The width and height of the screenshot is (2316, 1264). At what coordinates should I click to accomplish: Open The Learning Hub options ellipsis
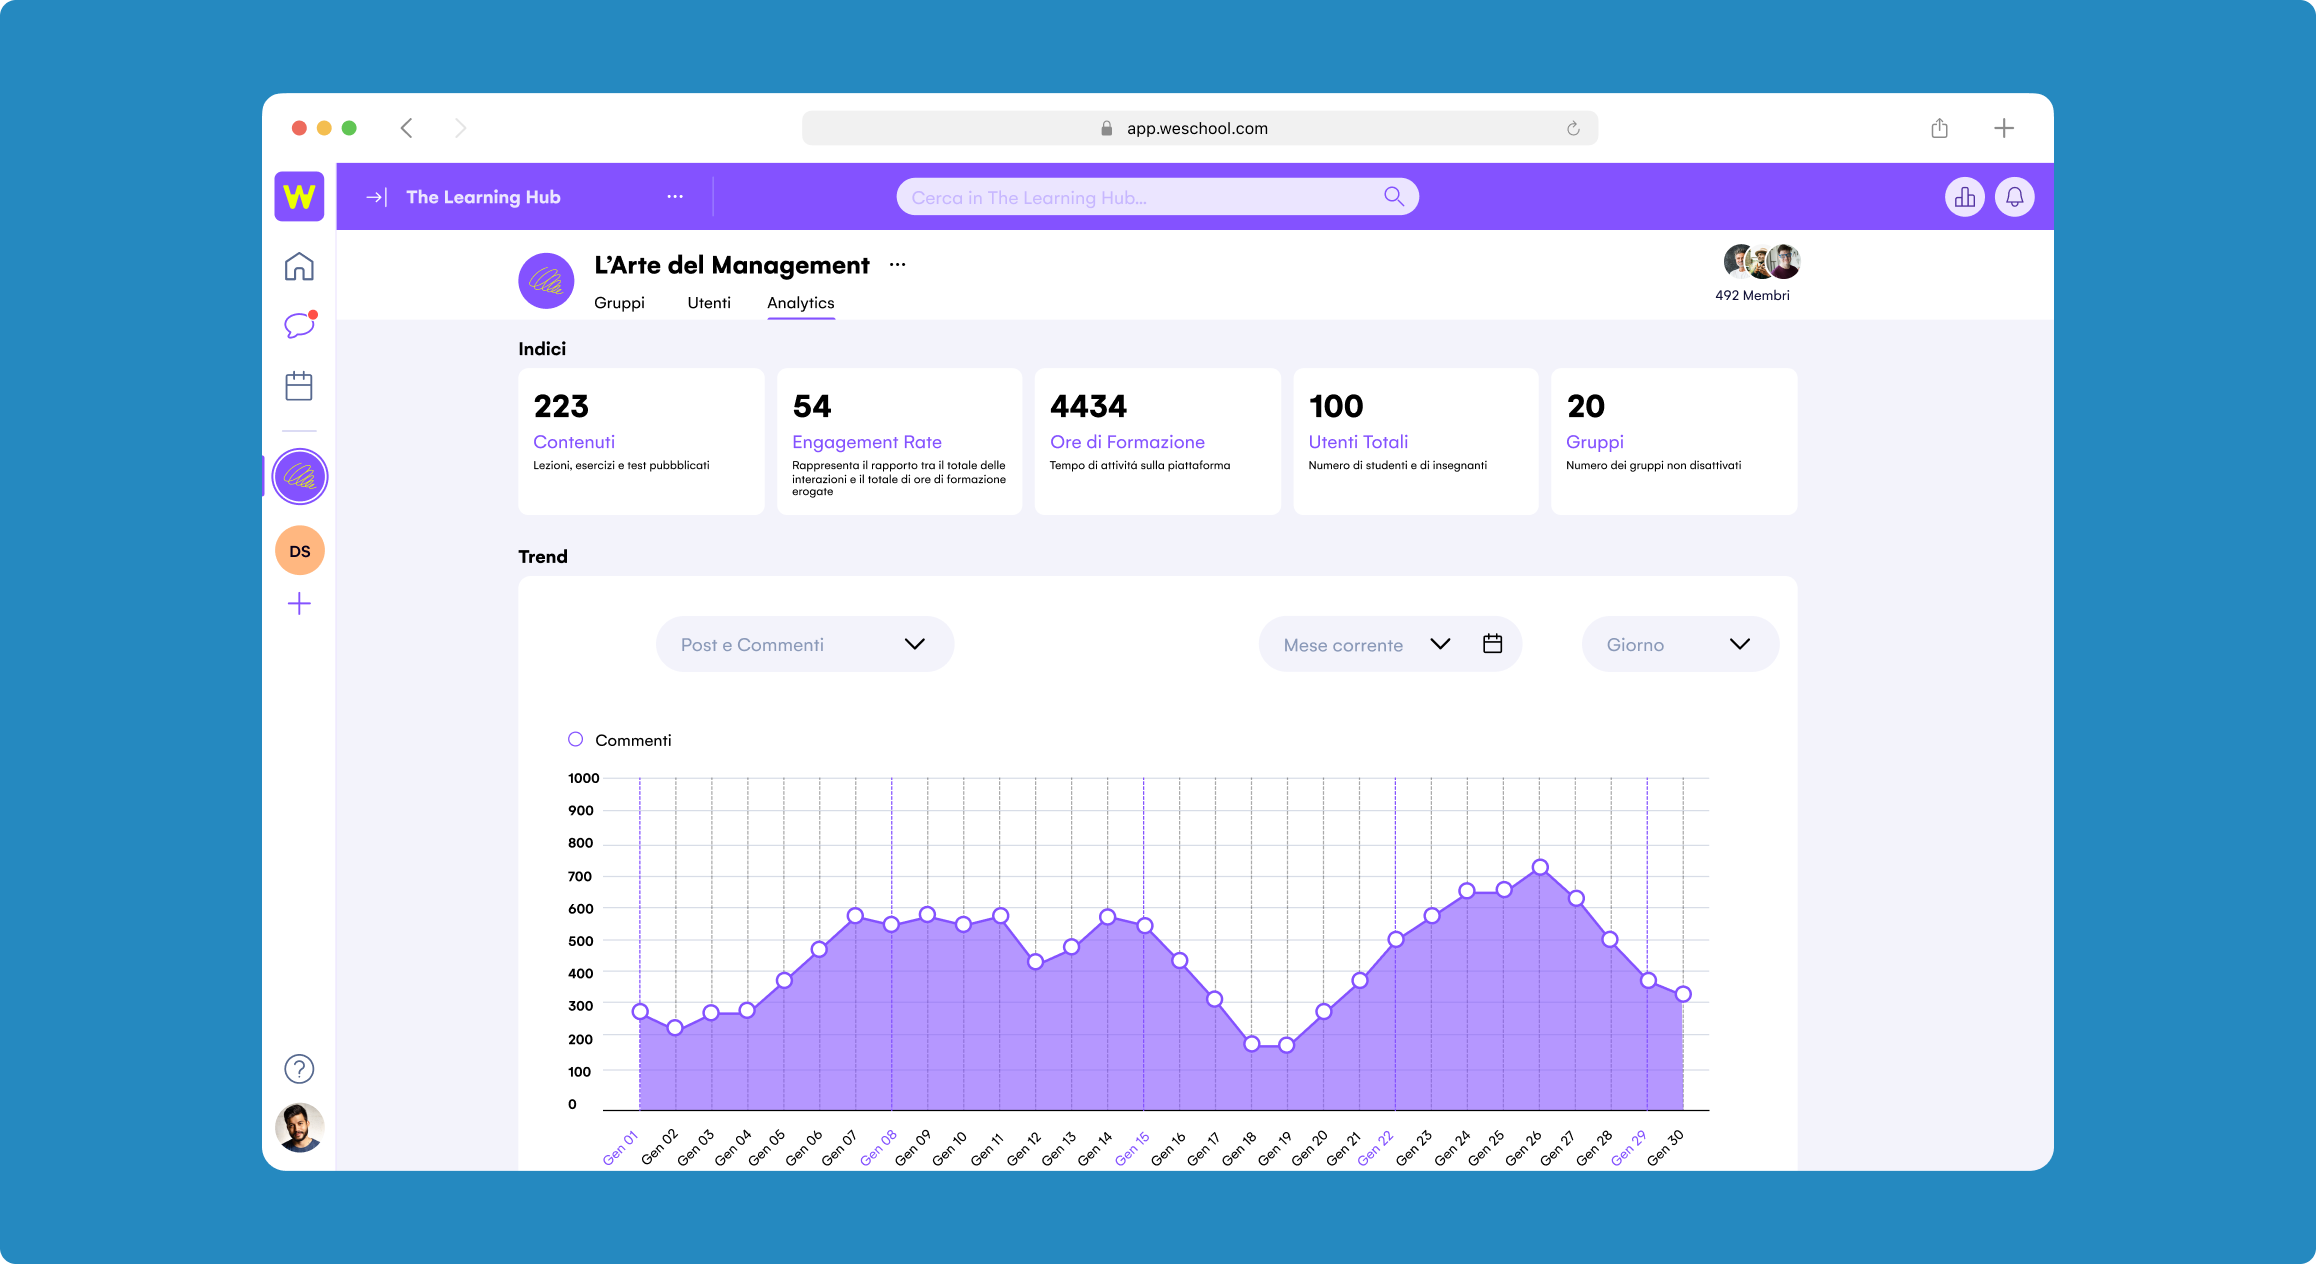point(675,197)
